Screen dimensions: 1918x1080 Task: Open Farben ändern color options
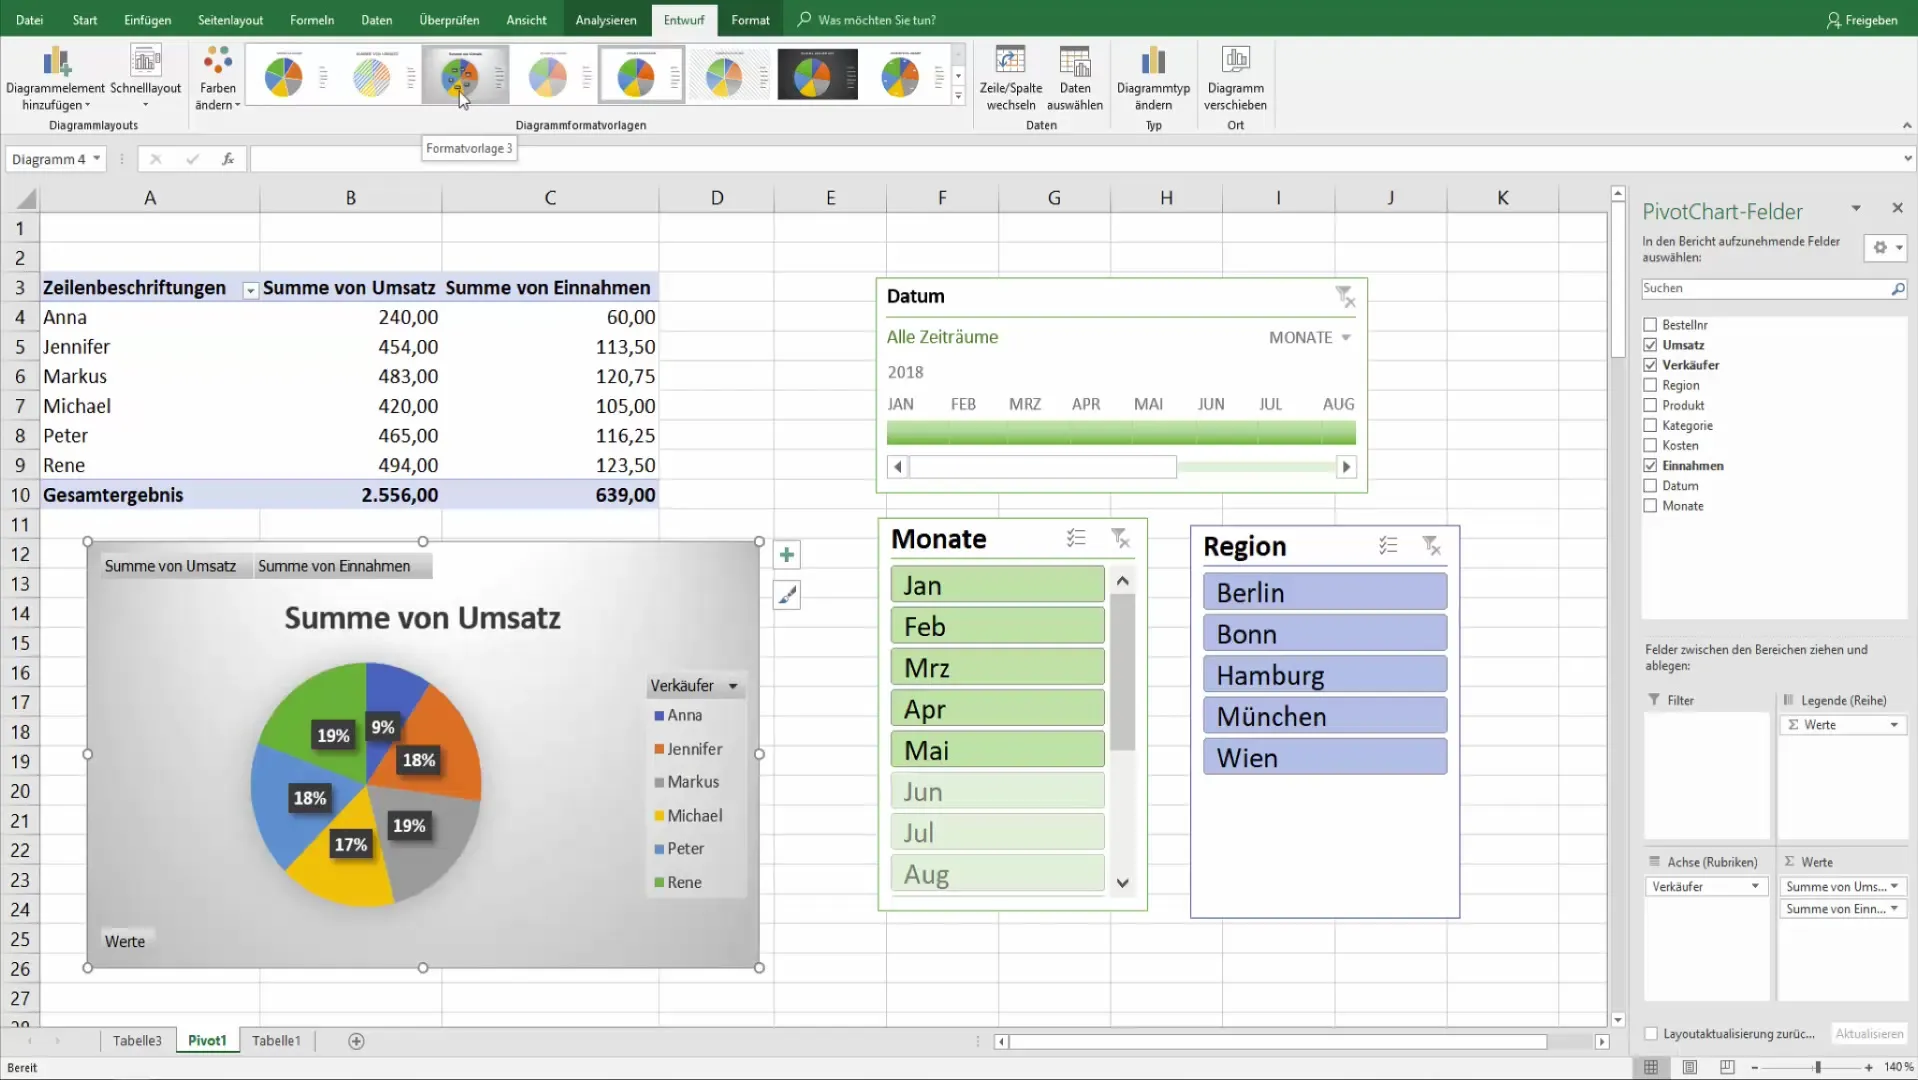click(217, 78)
